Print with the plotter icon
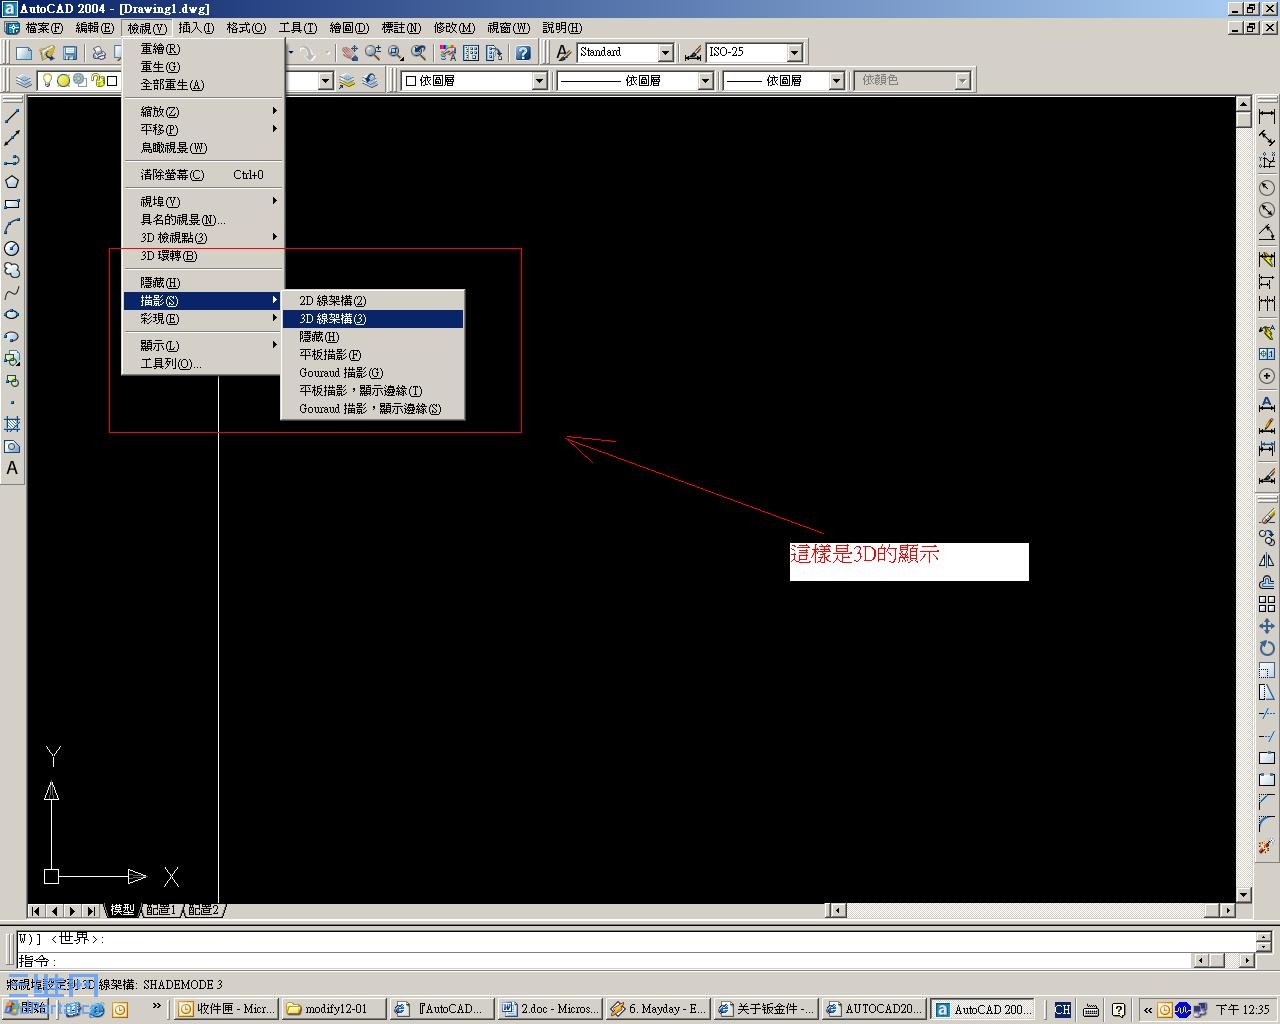This screenshot has height=1024, width=1280. click(x=99, y=53)
